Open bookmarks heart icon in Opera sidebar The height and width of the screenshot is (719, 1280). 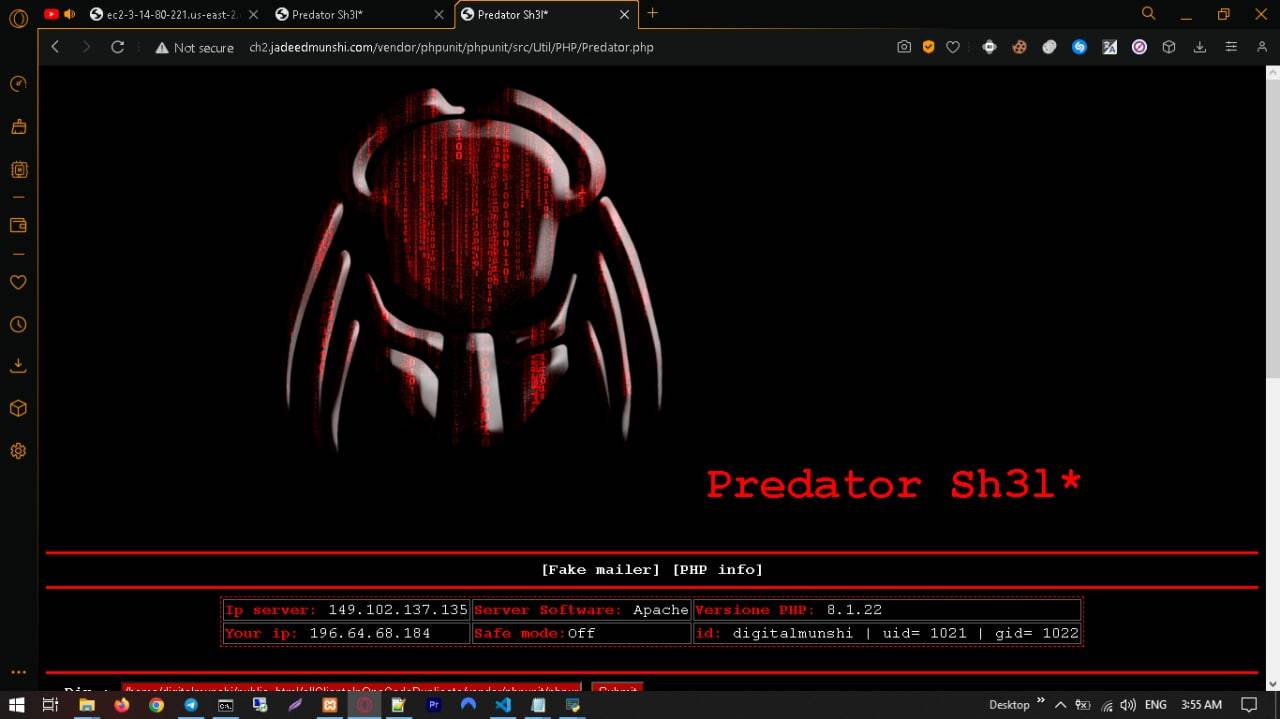click(x=18, y=282)
